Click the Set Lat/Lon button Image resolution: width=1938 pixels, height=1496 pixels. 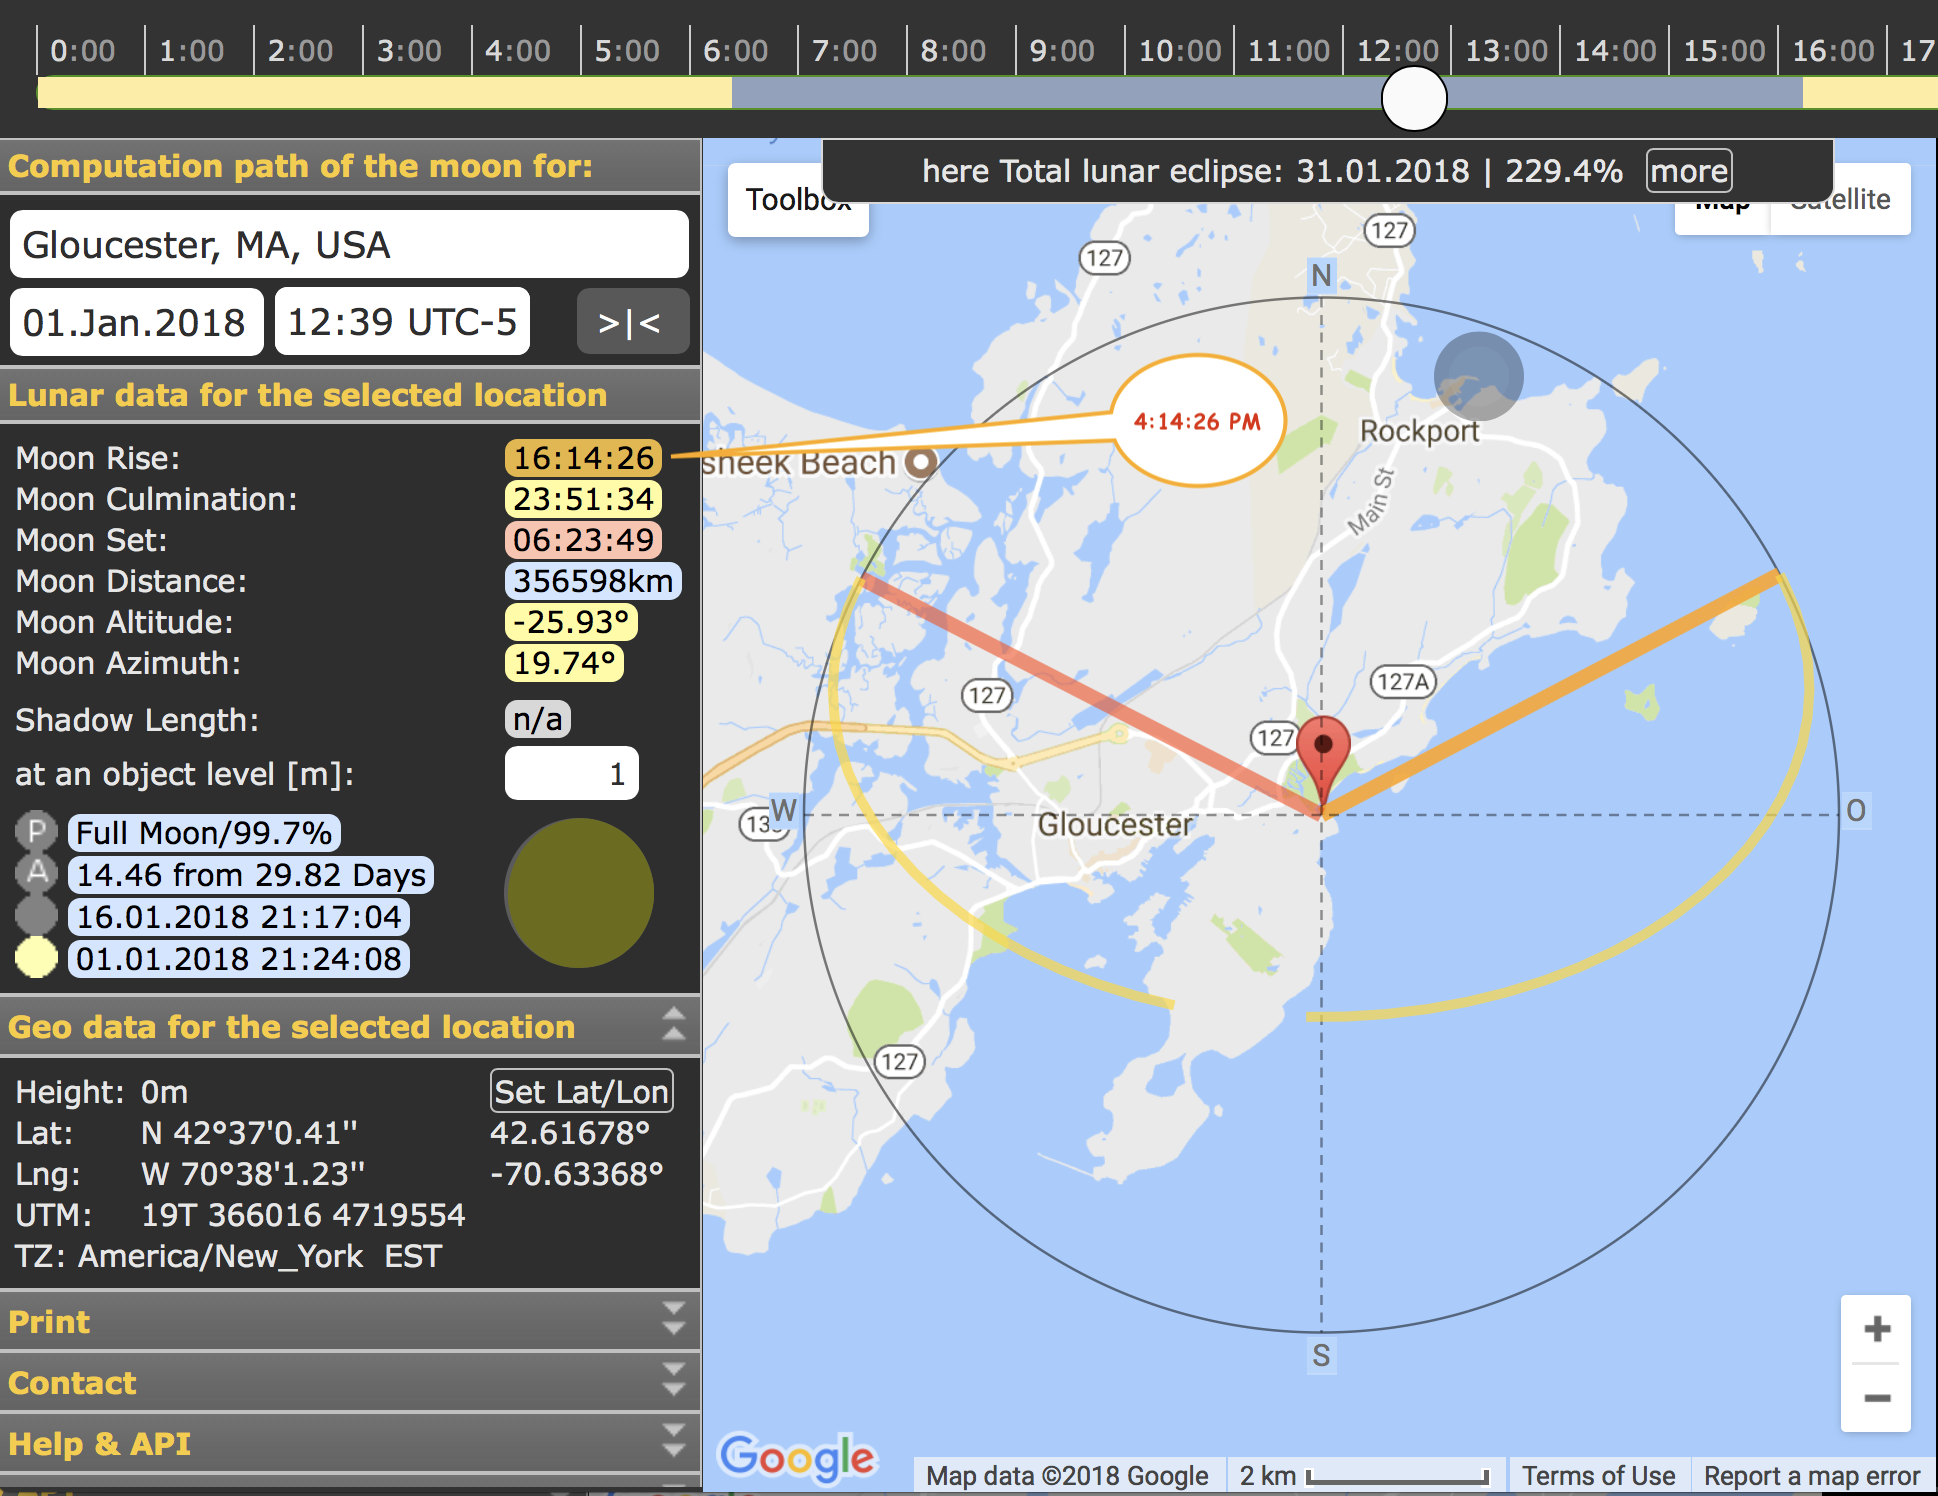pos(581,1091)
